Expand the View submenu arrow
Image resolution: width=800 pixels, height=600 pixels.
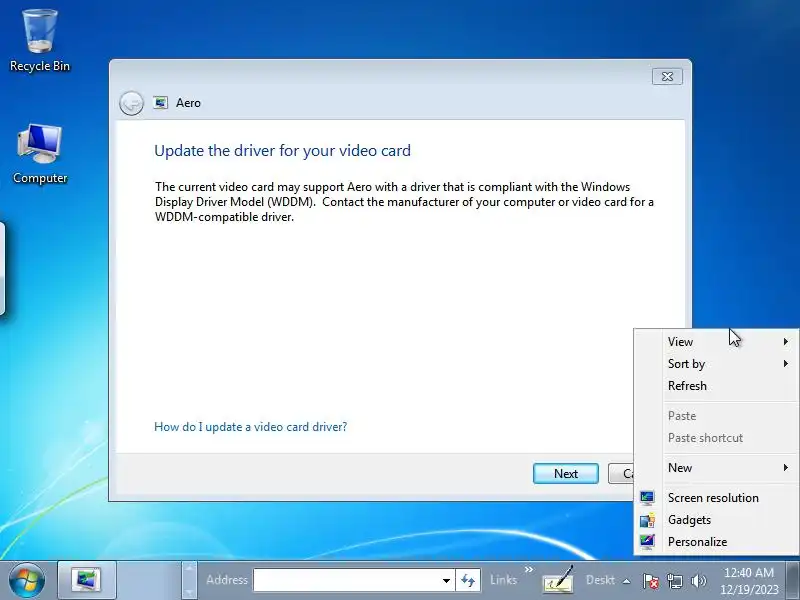pyautogui.click(x=786, y=341)
